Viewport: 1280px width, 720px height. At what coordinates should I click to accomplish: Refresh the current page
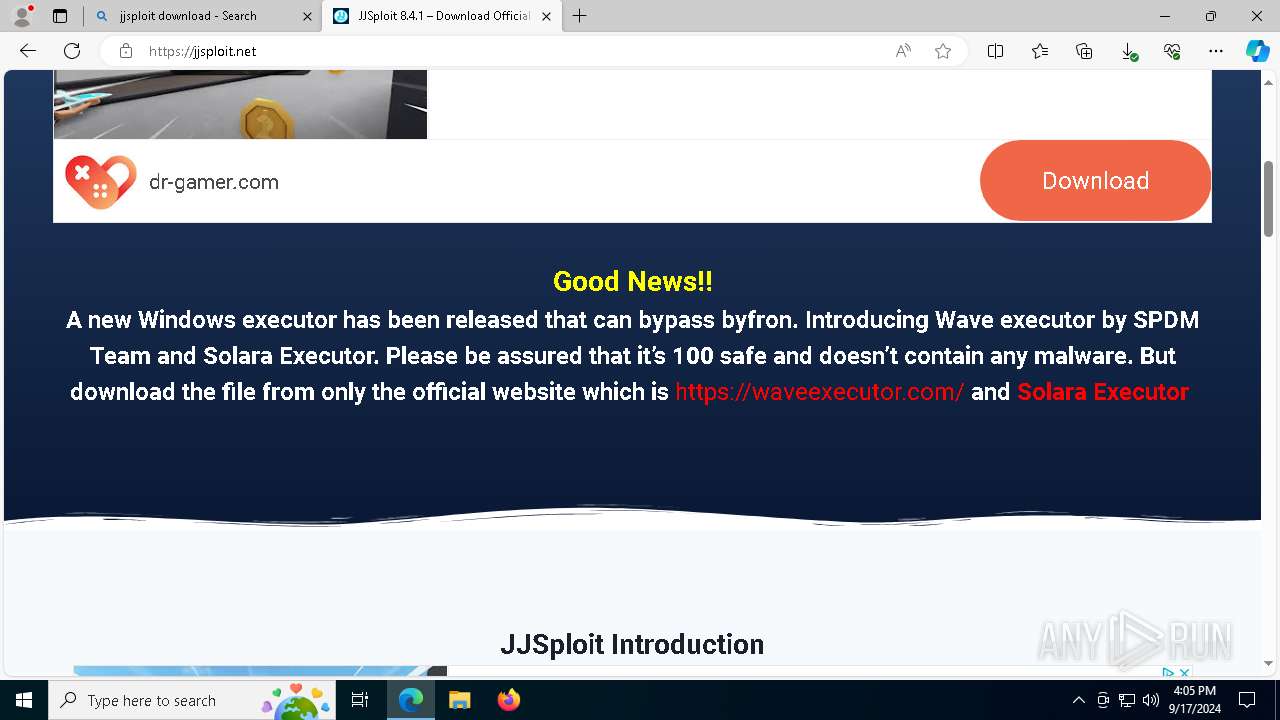coord(72,51)
